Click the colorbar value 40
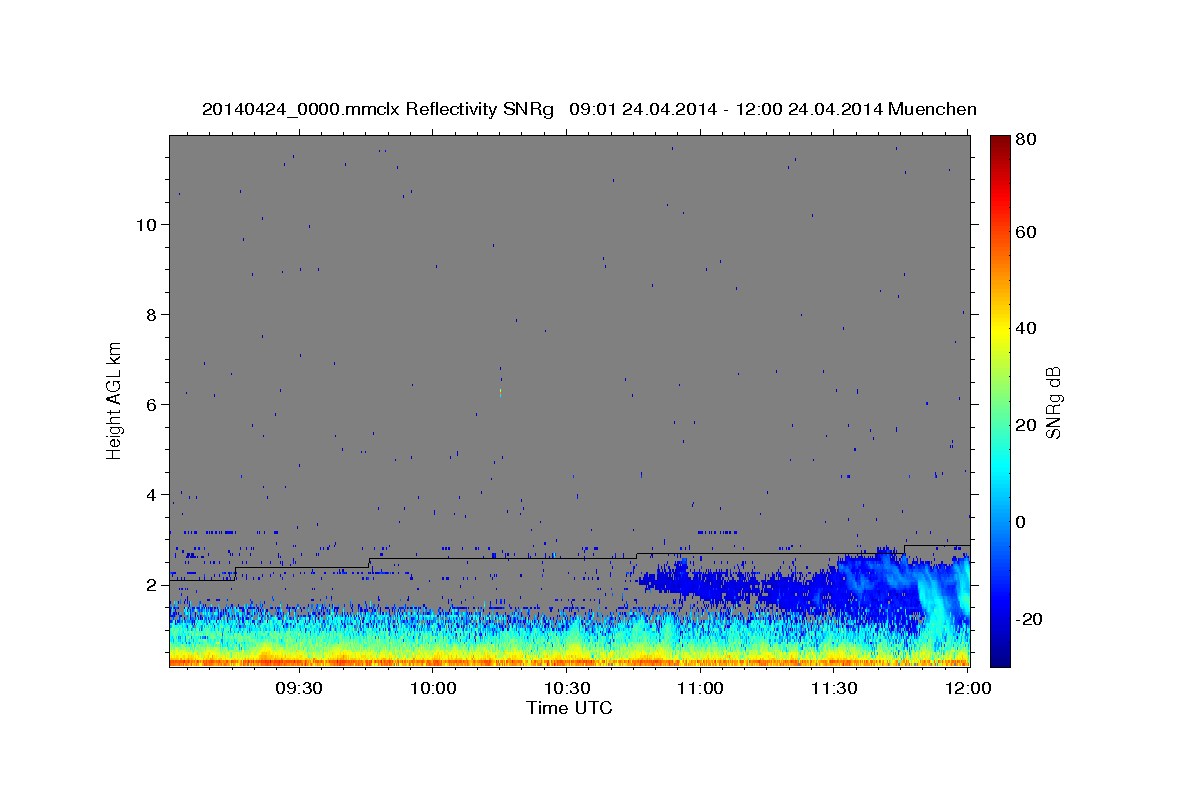This screenshot has height=800, width=1200. click(1025, 329)
